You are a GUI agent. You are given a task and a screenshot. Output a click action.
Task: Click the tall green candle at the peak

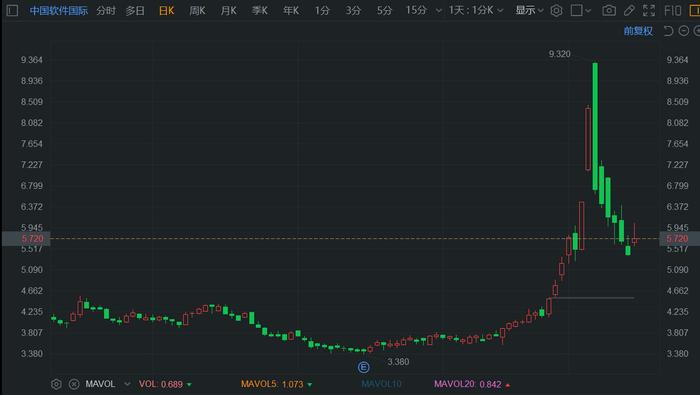click(x=595, y=127)
